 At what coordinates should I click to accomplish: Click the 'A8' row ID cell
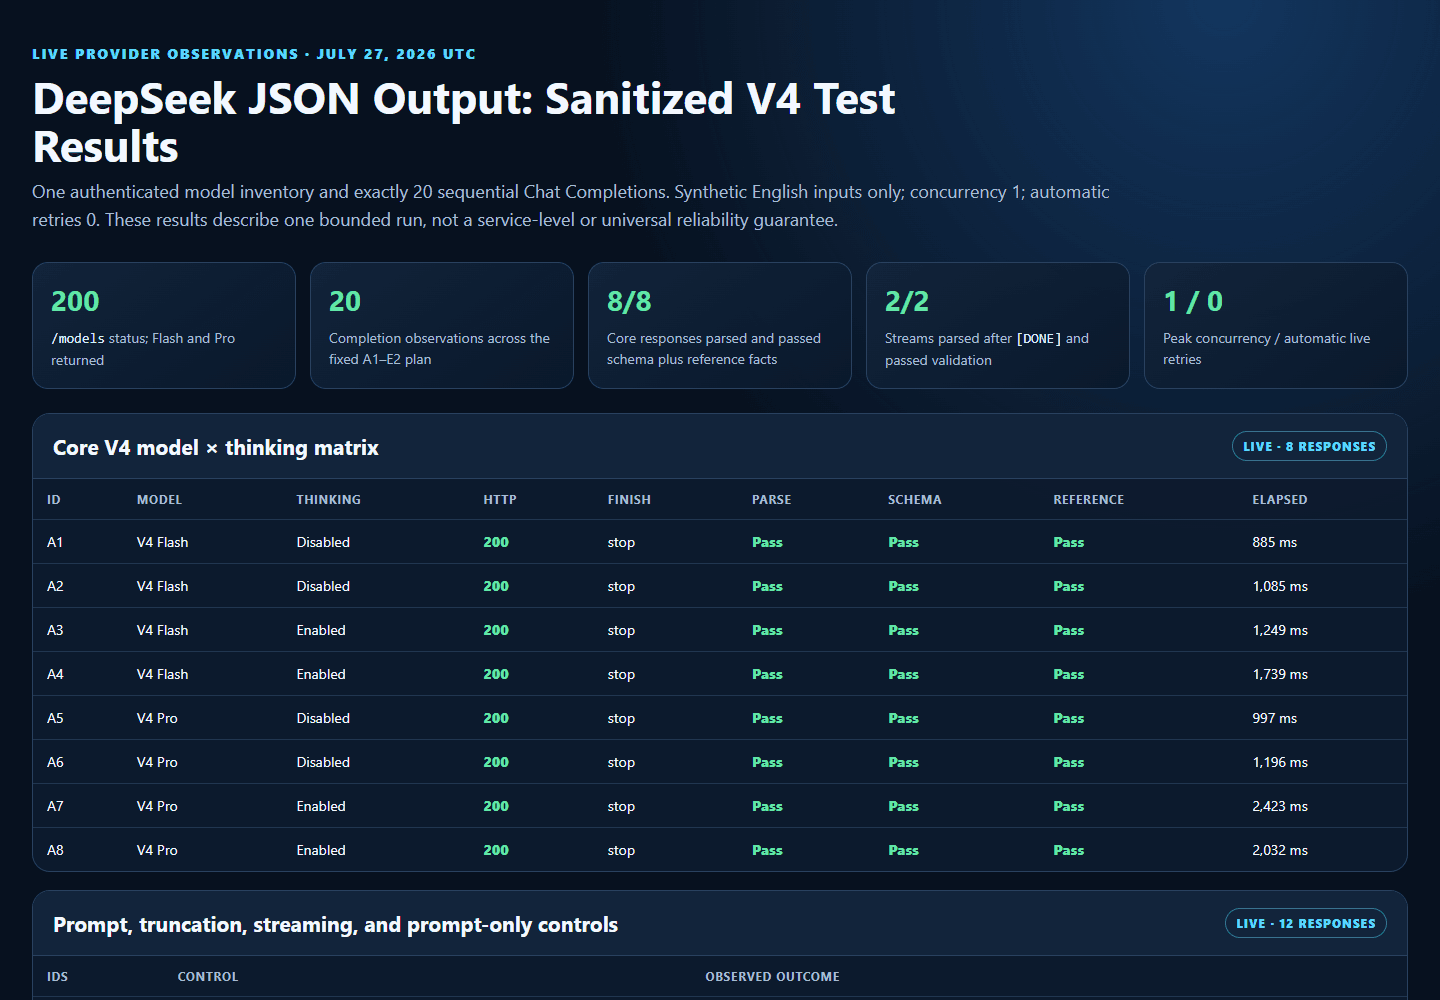55,850
